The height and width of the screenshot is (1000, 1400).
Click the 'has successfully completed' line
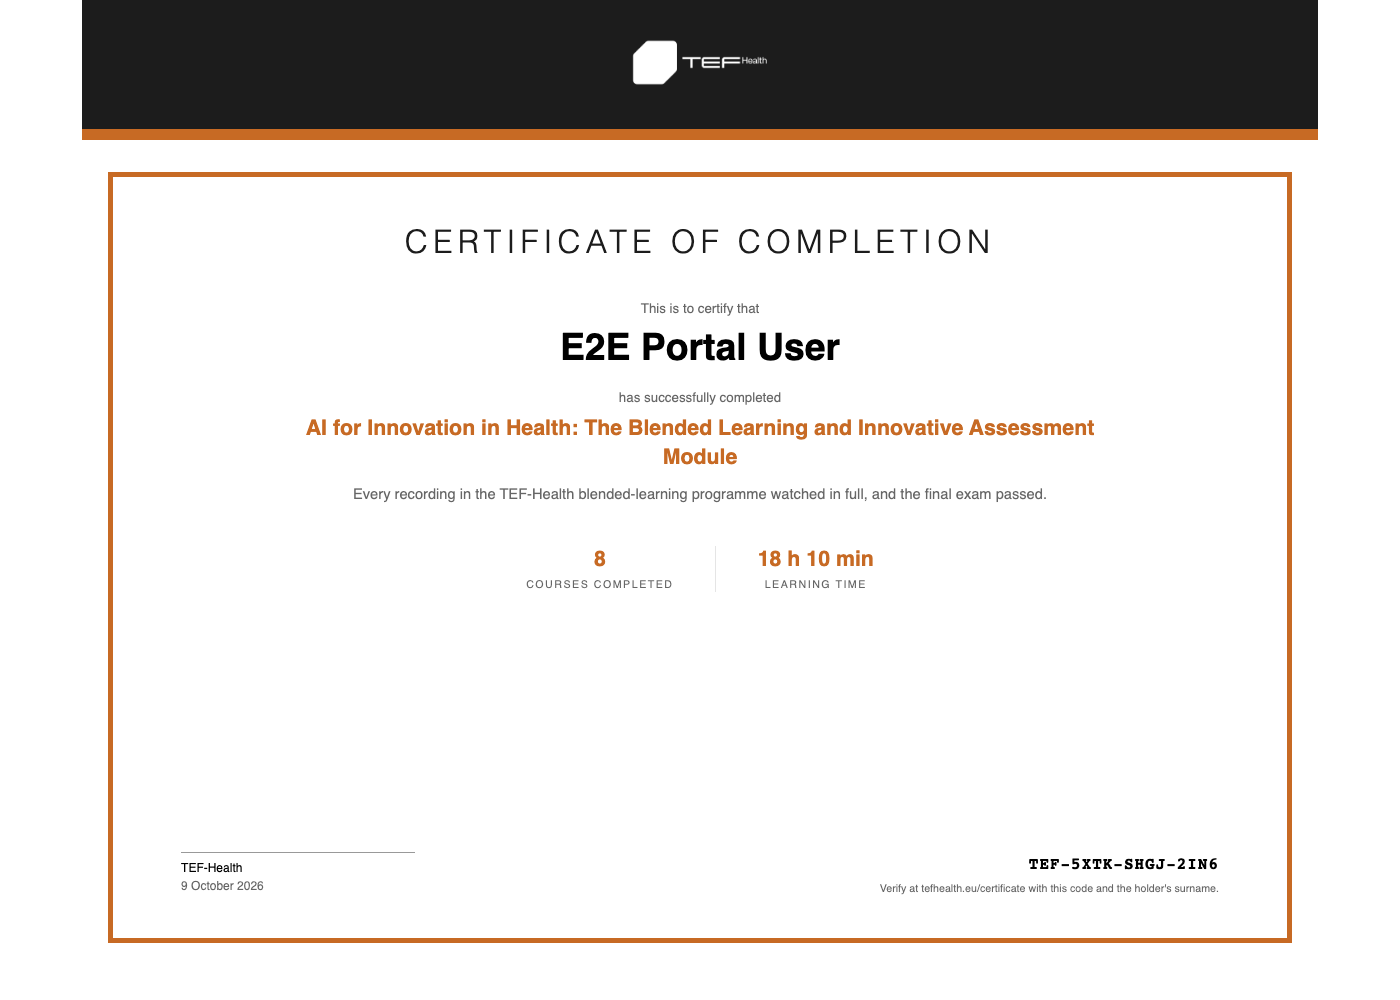click(700, 397)
